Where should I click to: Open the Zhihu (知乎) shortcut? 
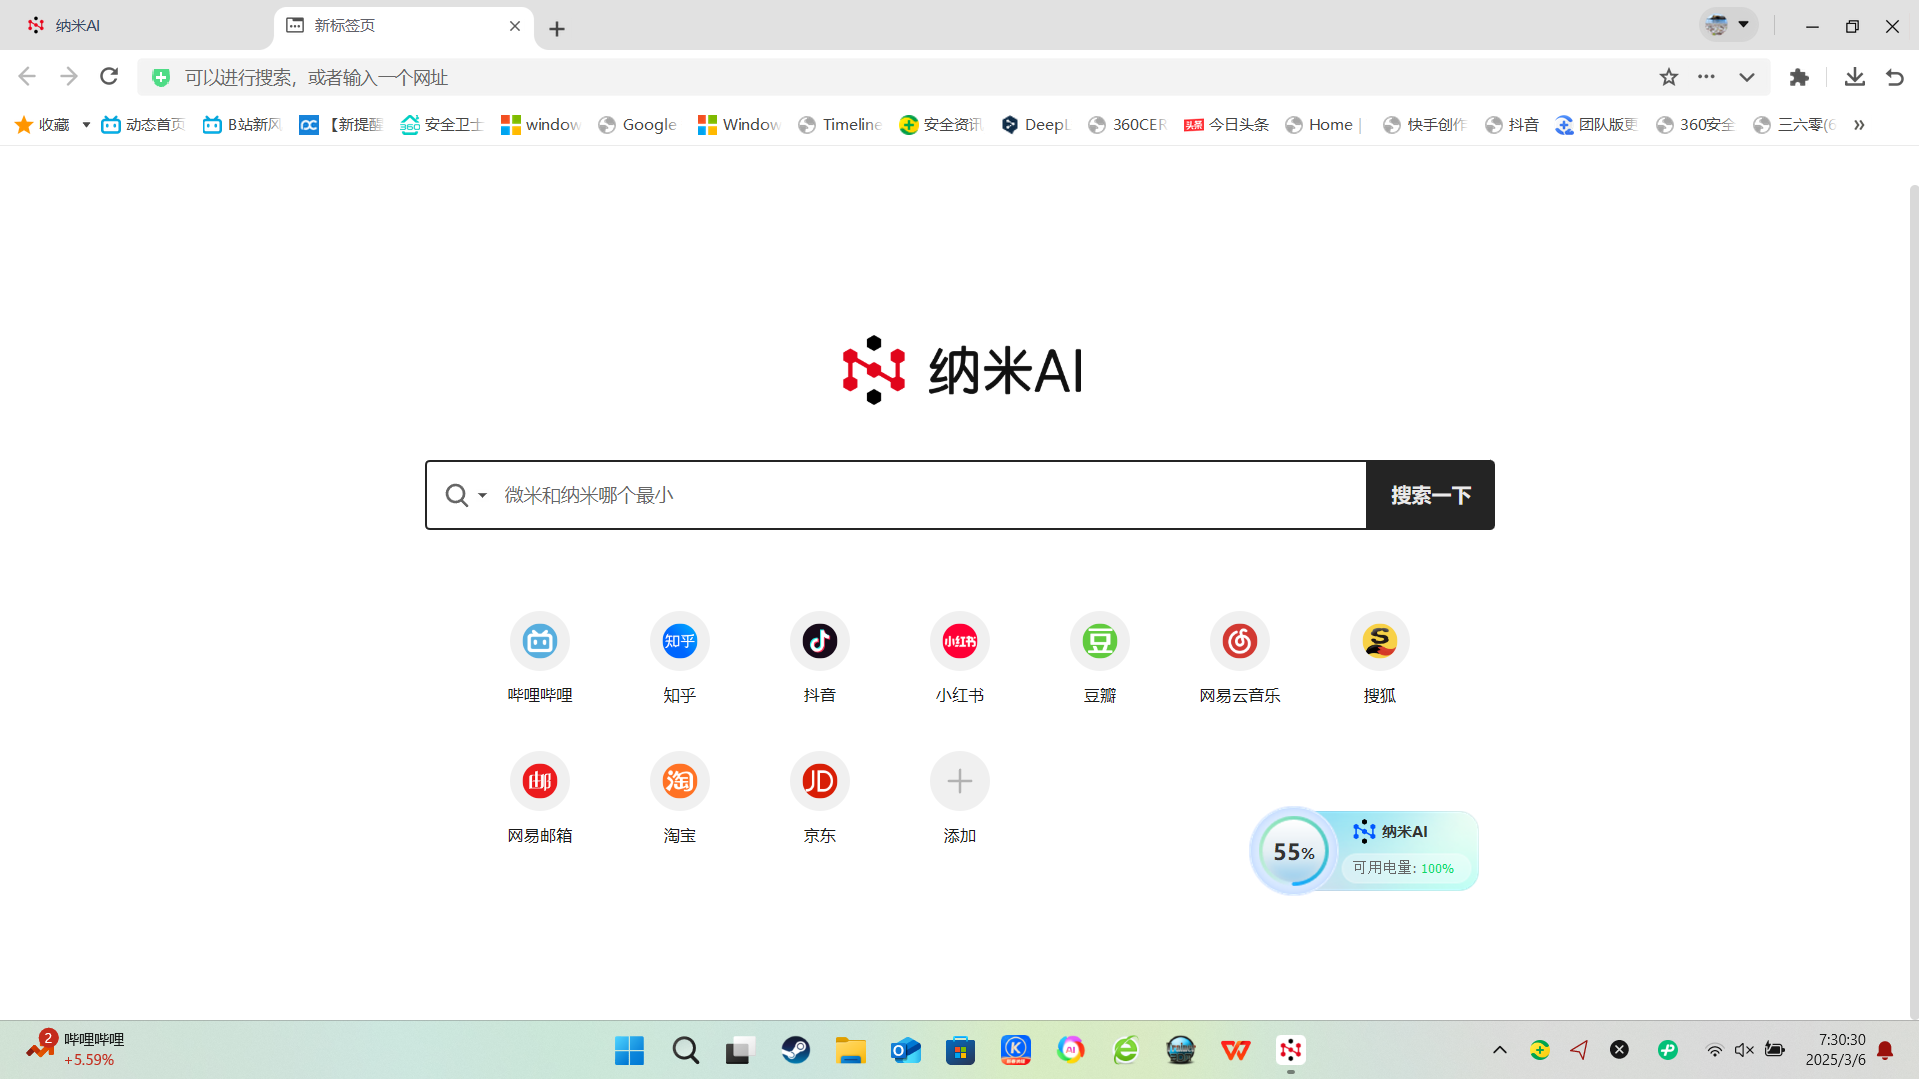click(x=680, y=657)
